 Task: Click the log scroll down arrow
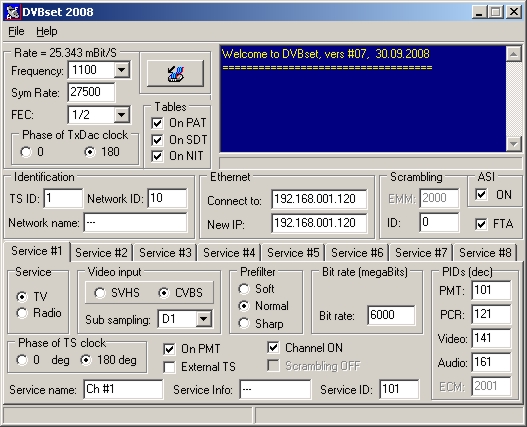514,144
